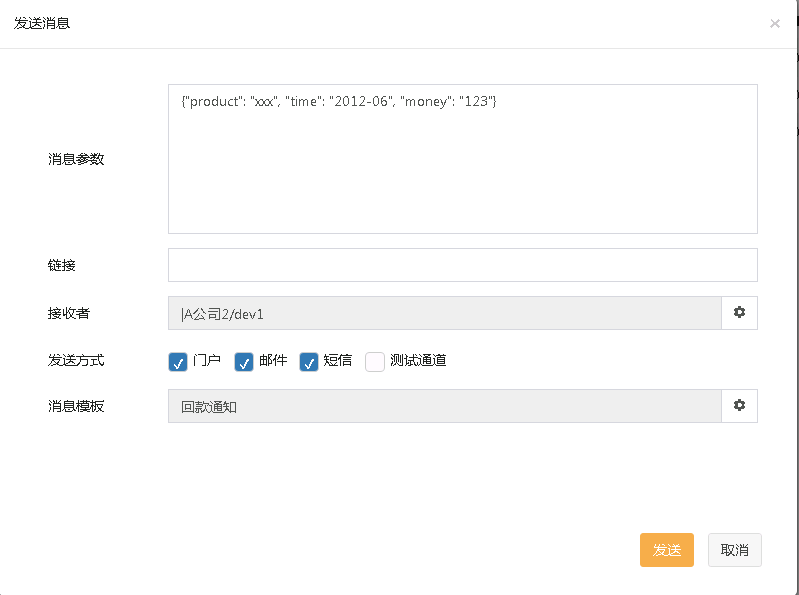This screenshot has height=595, width=799.
Task: Toggle the 短信 checkbox off
Action: pos(309,362)
